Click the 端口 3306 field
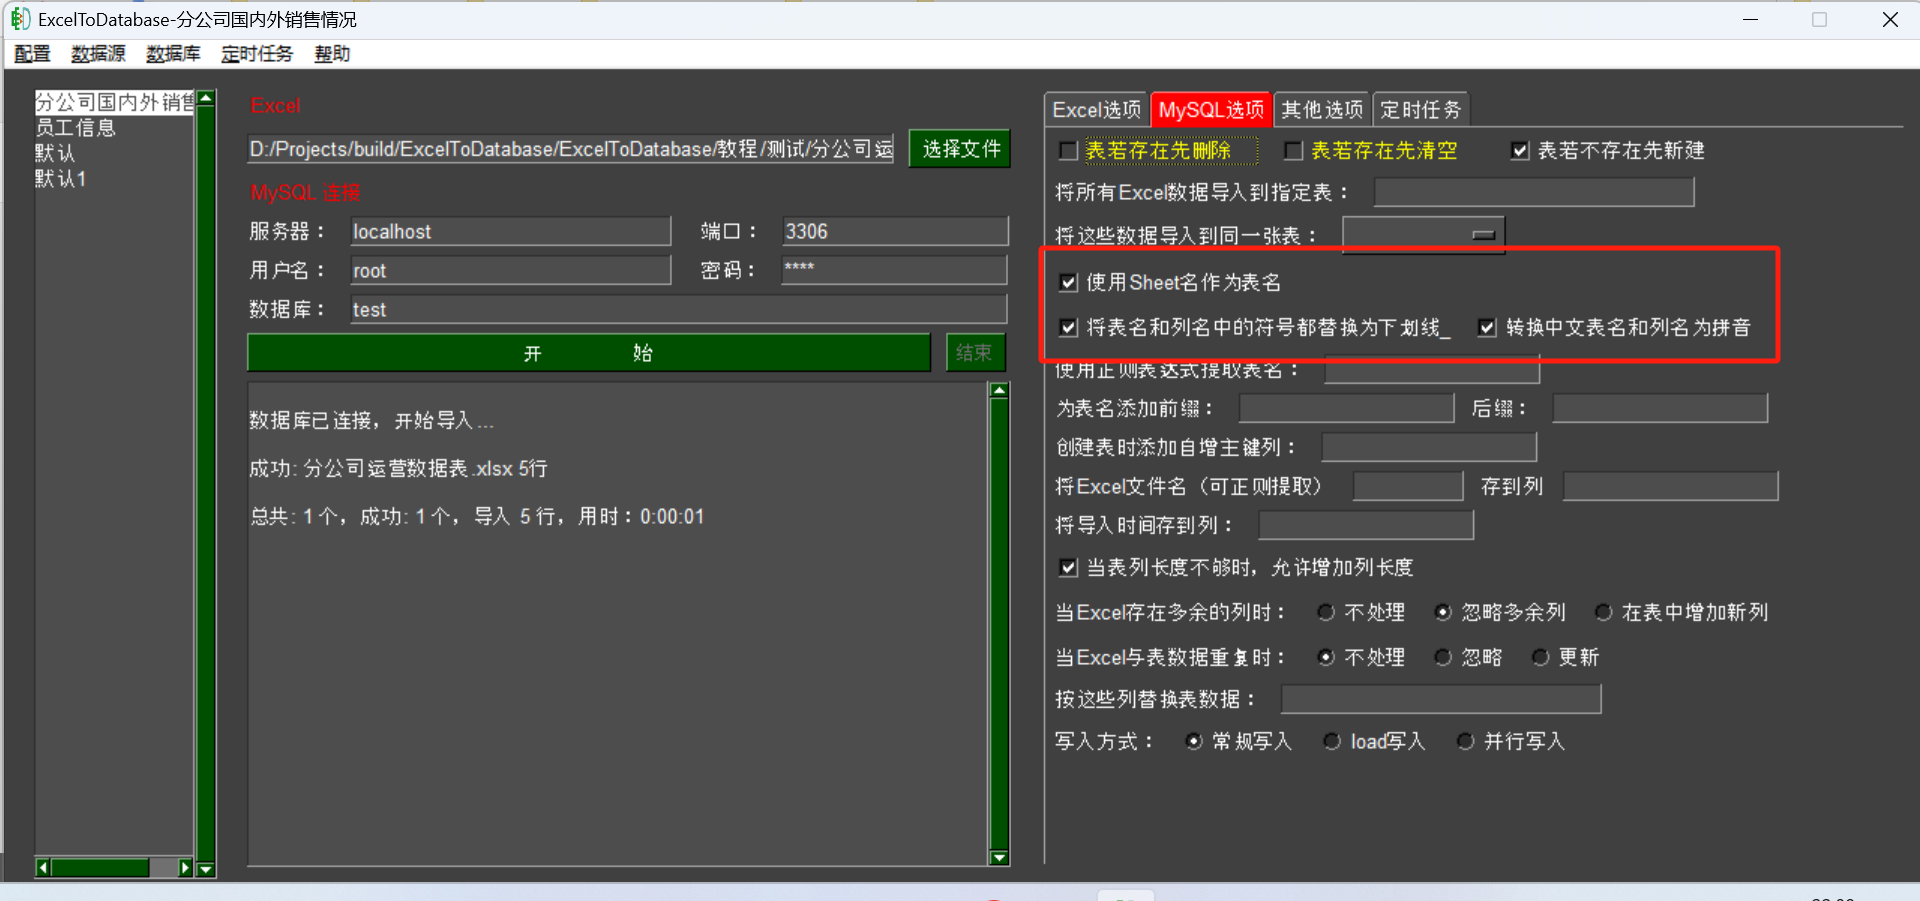Viewport: 1920px width, 901px height. pyautogui.click(x=894, y=231)
